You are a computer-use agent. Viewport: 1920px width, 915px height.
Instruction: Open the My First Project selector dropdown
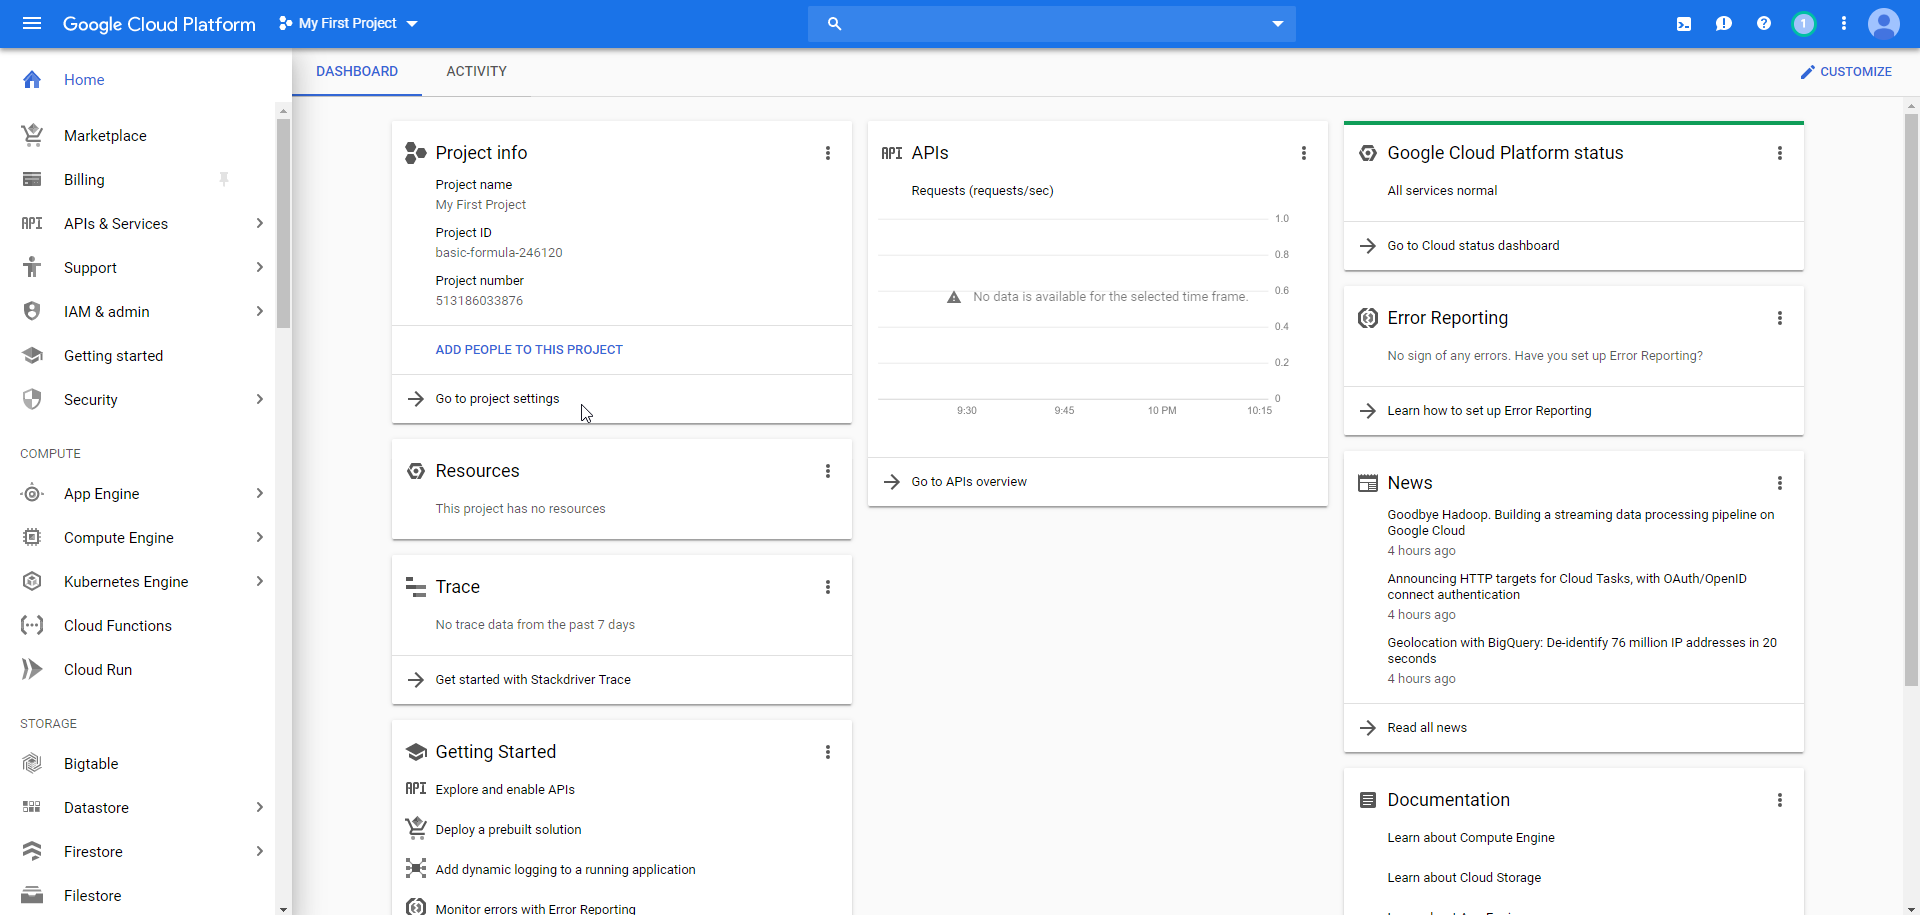pyautogui.click(x=348, y=24)
